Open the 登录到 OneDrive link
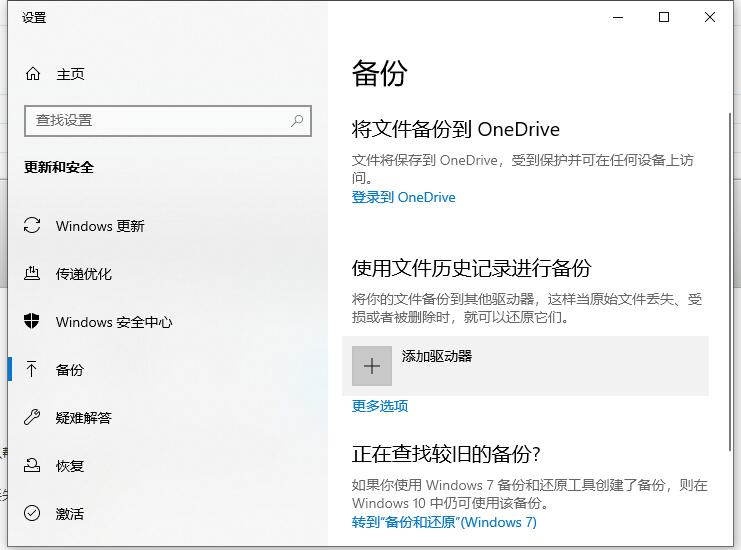This screenshot has height=550, width=741. coord(403,198)
